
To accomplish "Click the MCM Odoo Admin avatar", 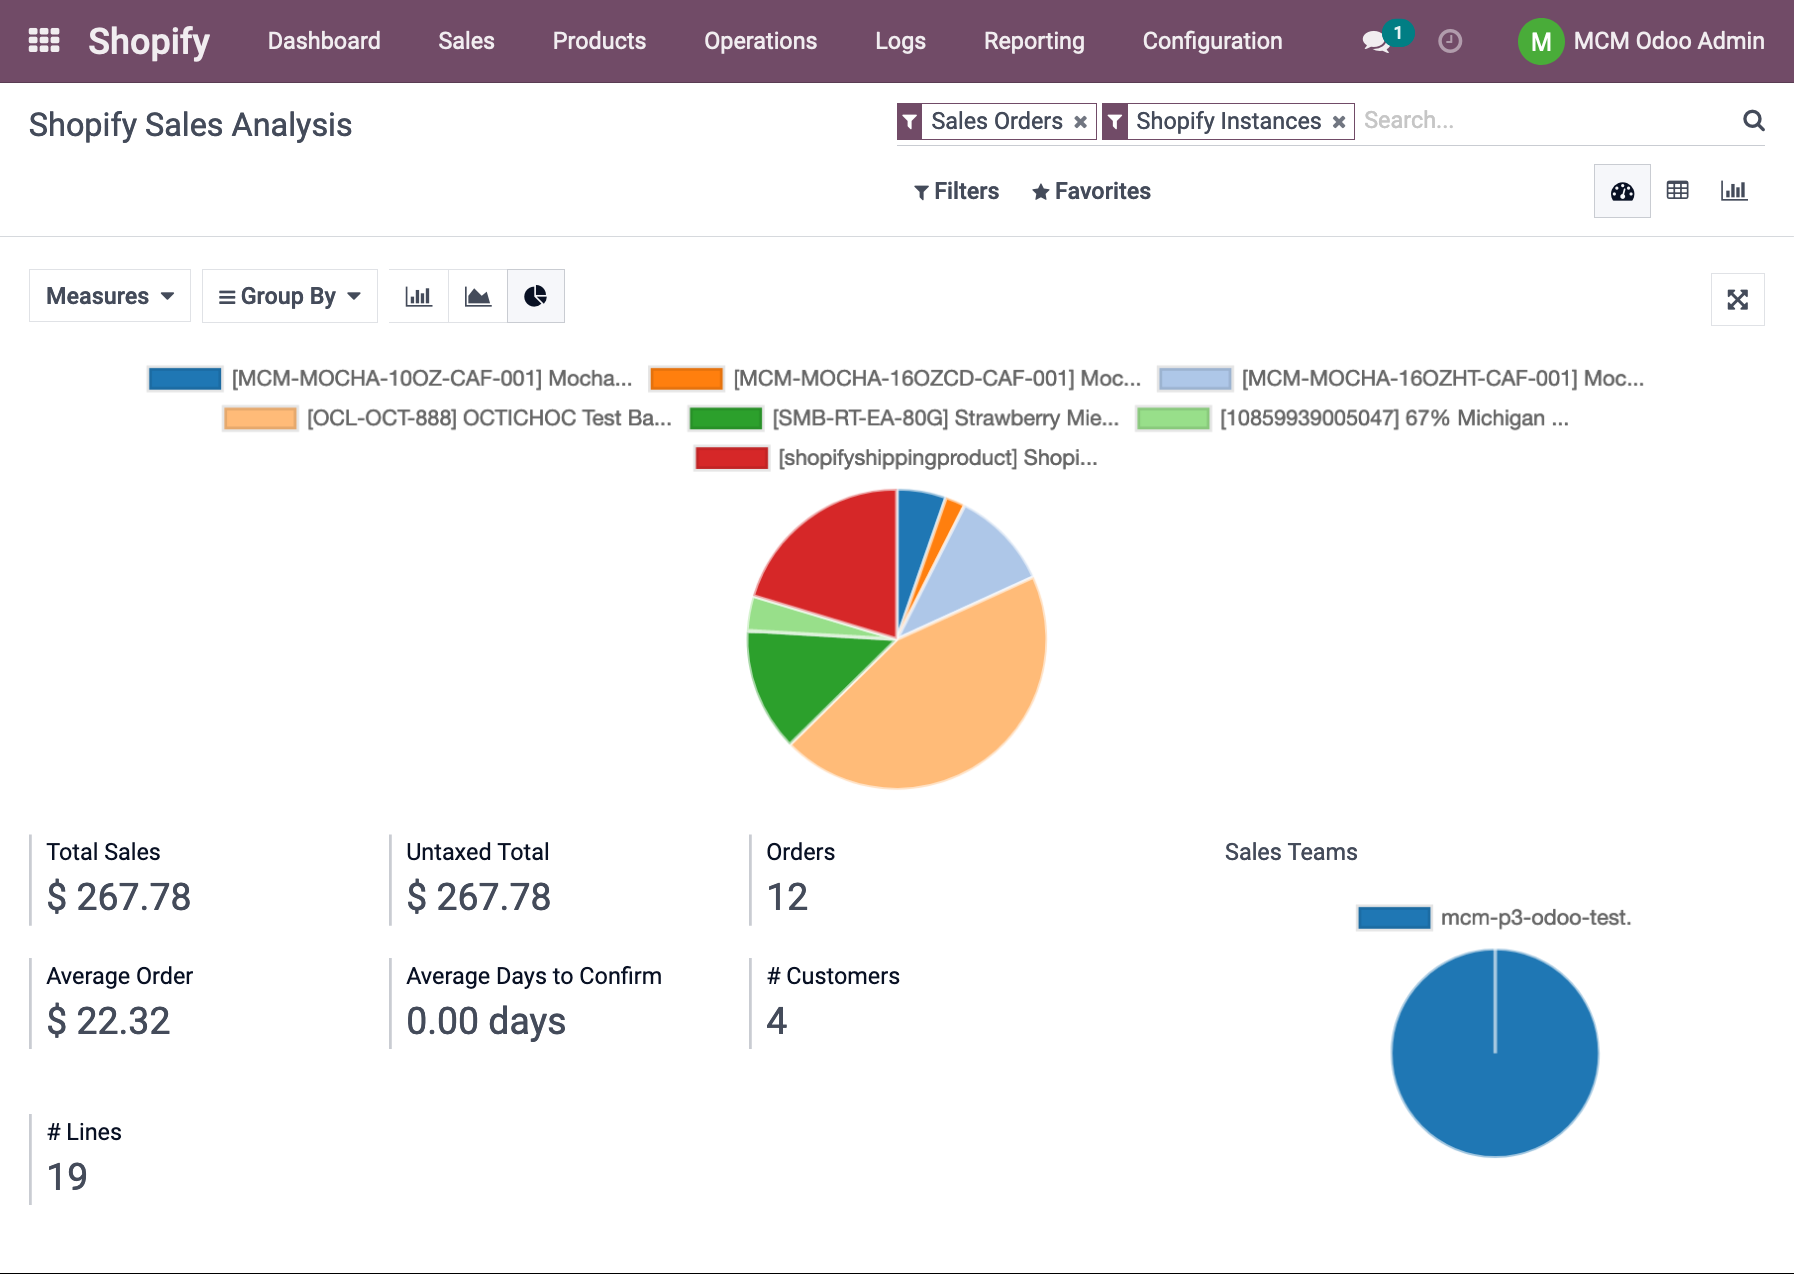I will pyautogui.click(x=1541, y=41).
